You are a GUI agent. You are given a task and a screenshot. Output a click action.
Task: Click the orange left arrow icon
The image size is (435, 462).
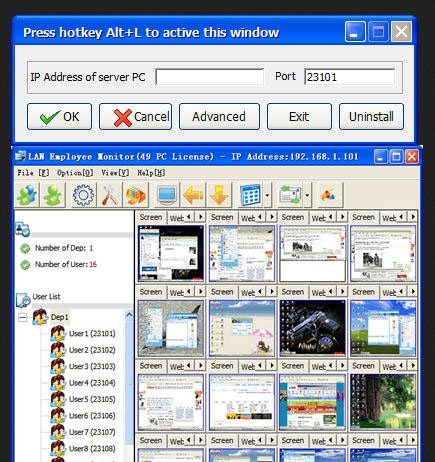coord(193,195)
